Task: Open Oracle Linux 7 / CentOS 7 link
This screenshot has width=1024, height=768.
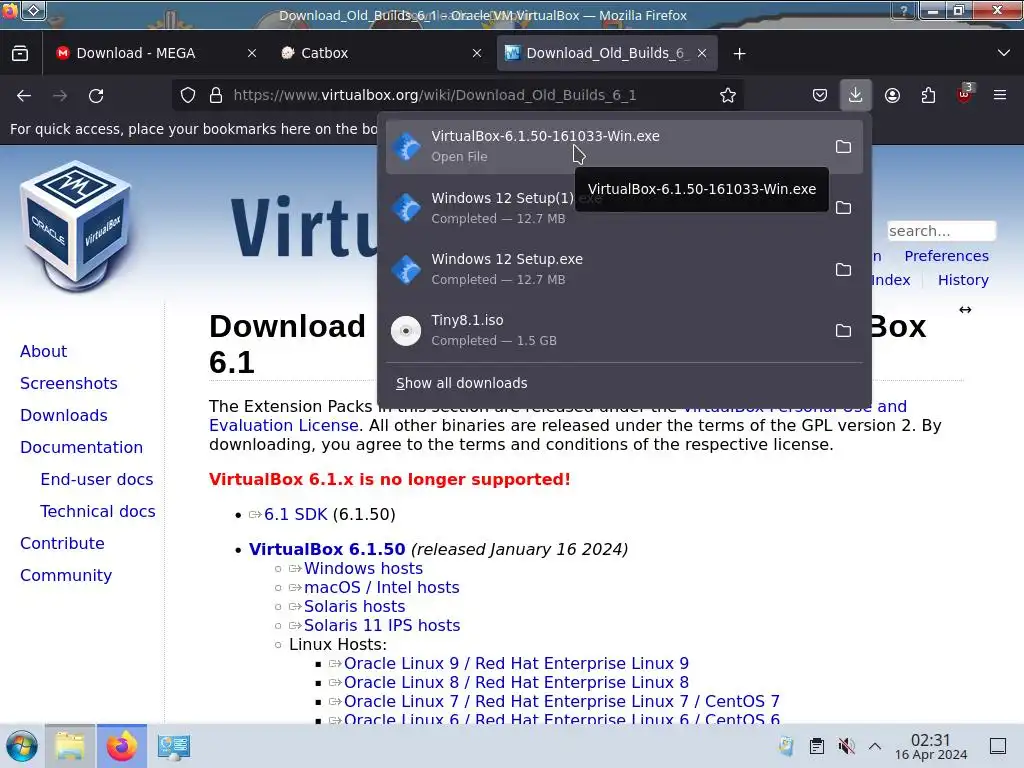Action: [x=562, y=701]
